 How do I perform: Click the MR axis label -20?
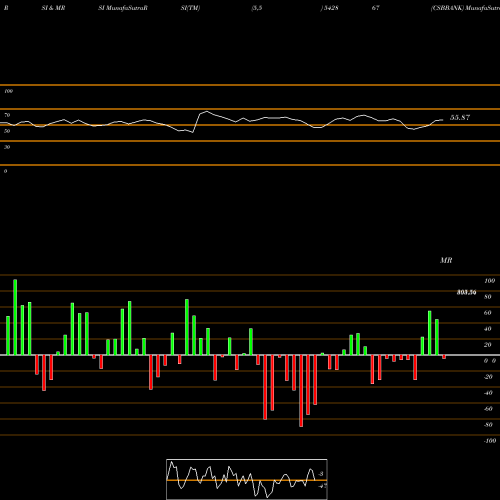(x=488, y=377)
